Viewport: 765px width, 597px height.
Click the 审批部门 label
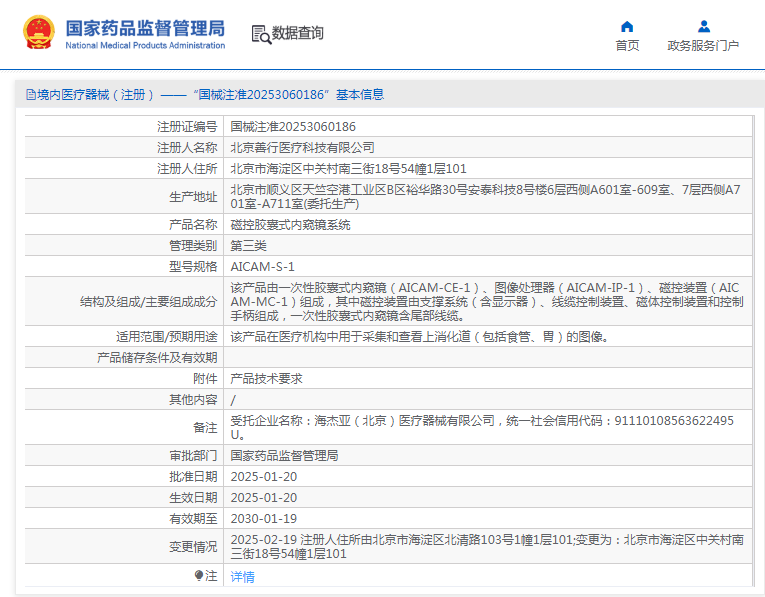[x=193, y=456]
